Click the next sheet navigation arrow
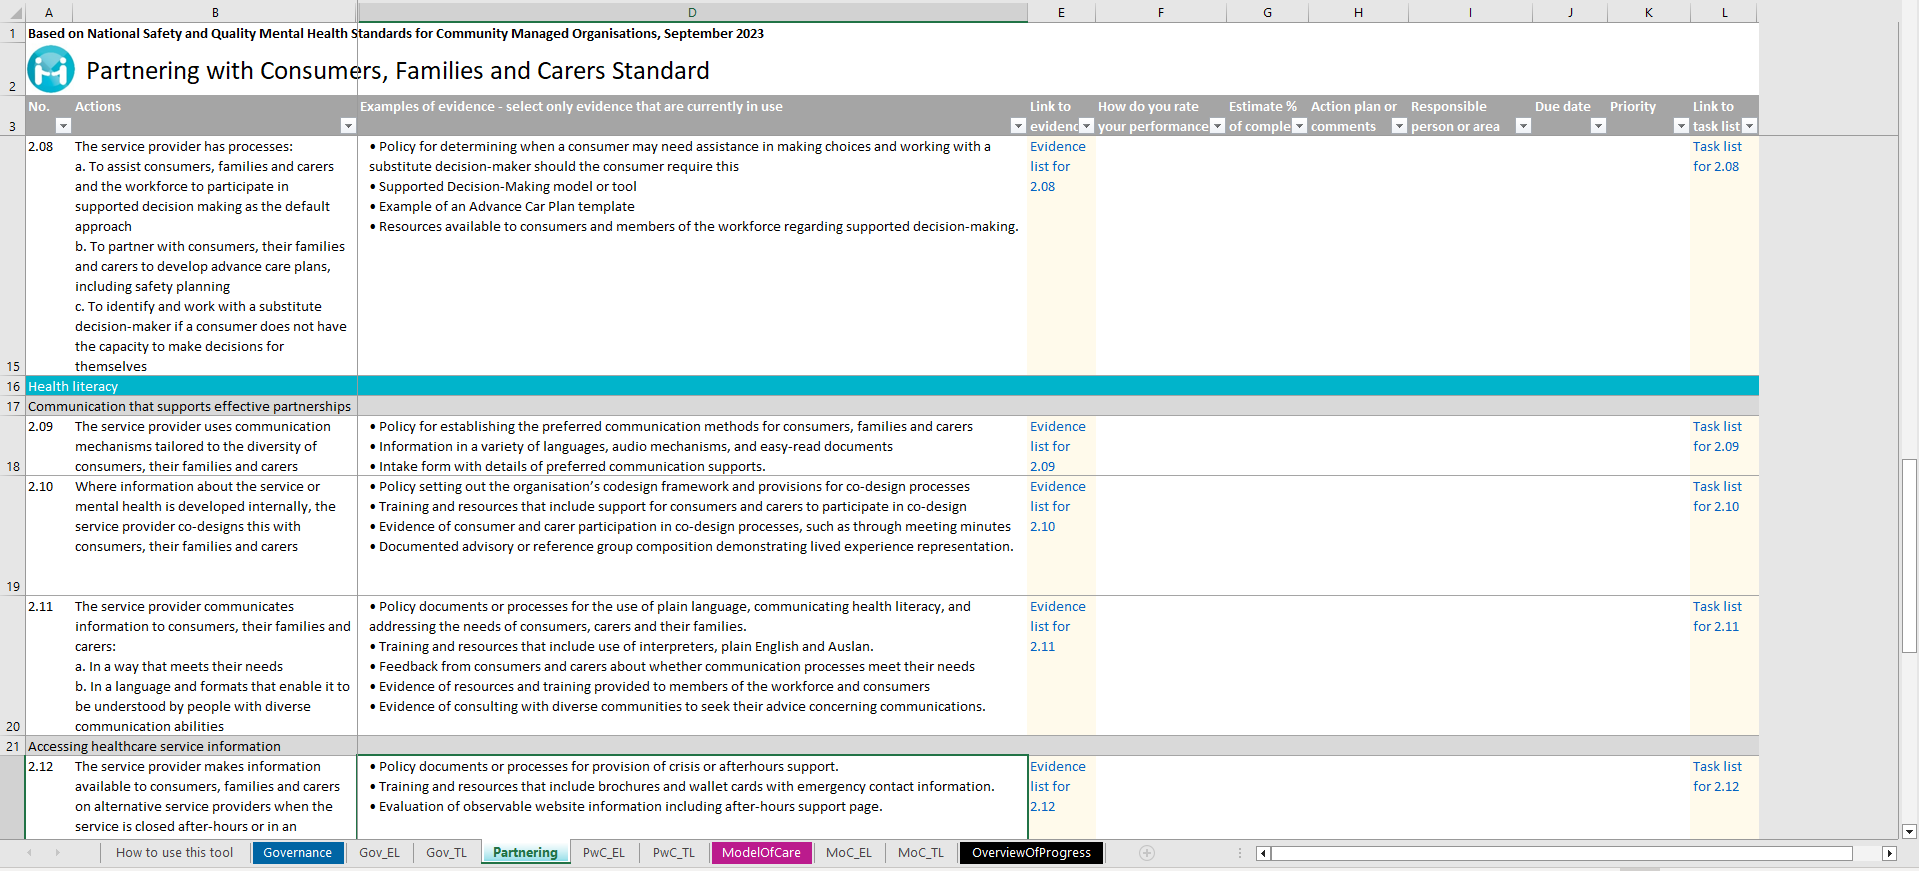1919x871 pixels. pos(58,853)
